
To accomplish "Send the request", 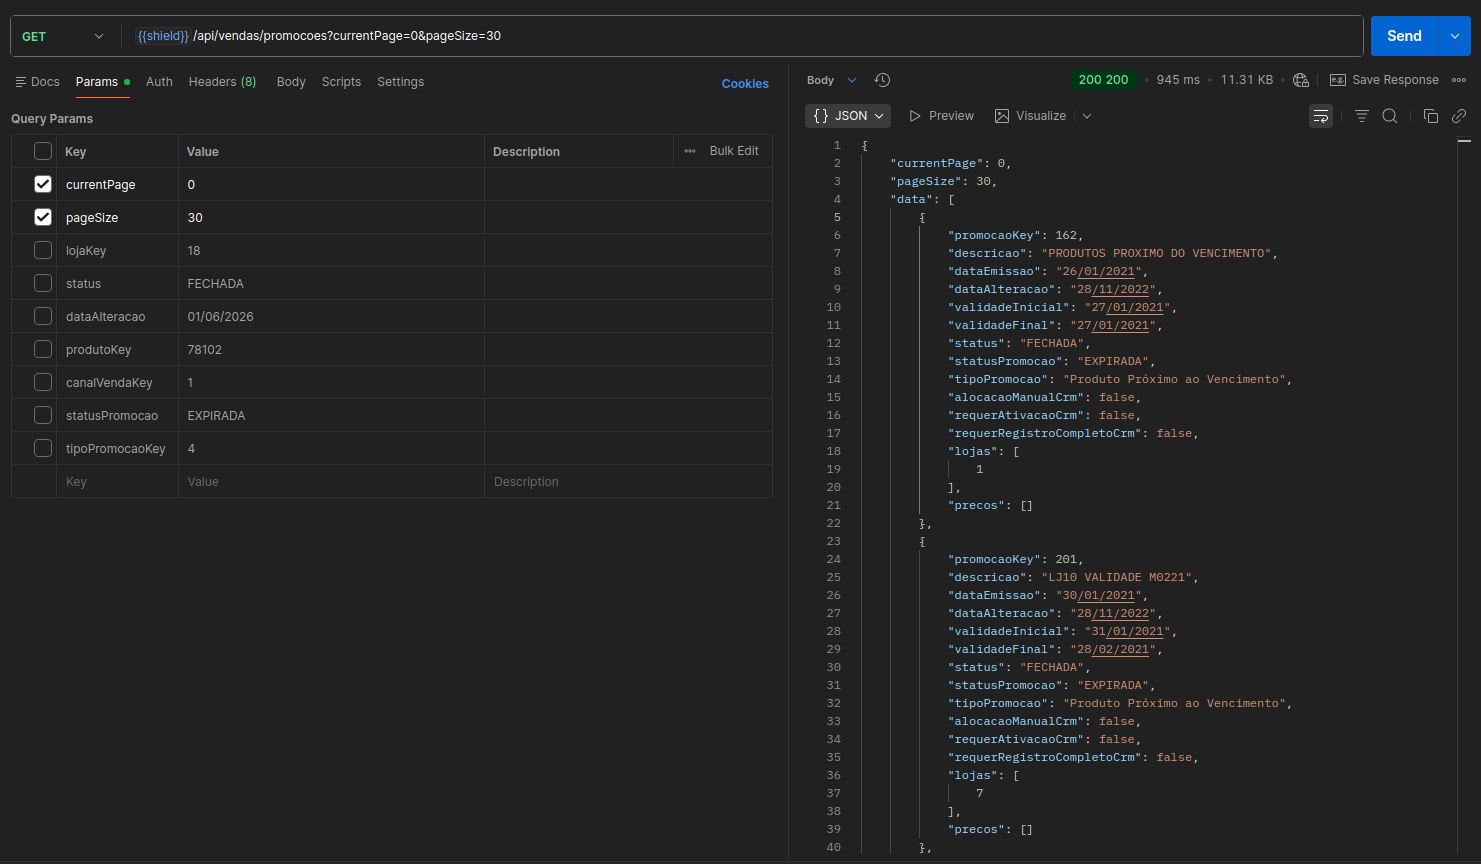I will tap(1404, 36).
